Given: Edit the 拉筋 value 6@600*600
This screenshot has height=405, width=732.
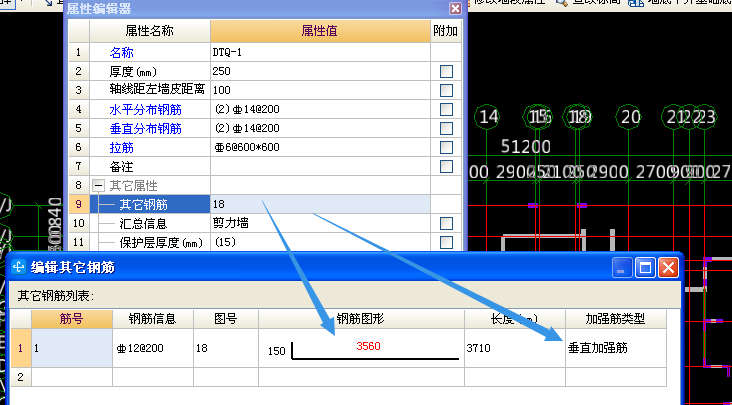Looking at the screenshot, I should (320, 147).
